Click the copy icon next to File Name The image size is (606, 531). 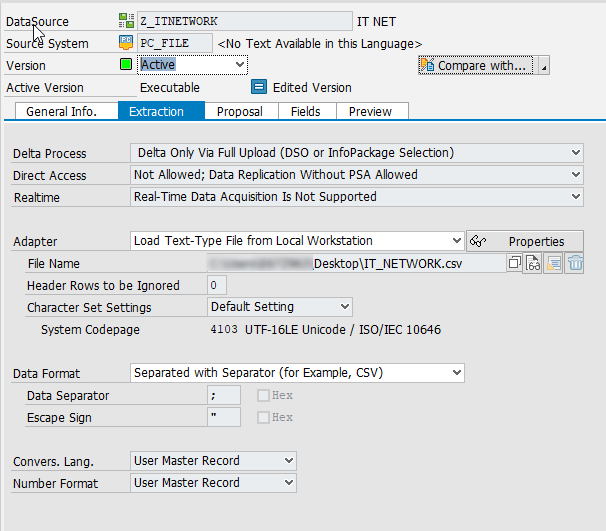[514, 263]
